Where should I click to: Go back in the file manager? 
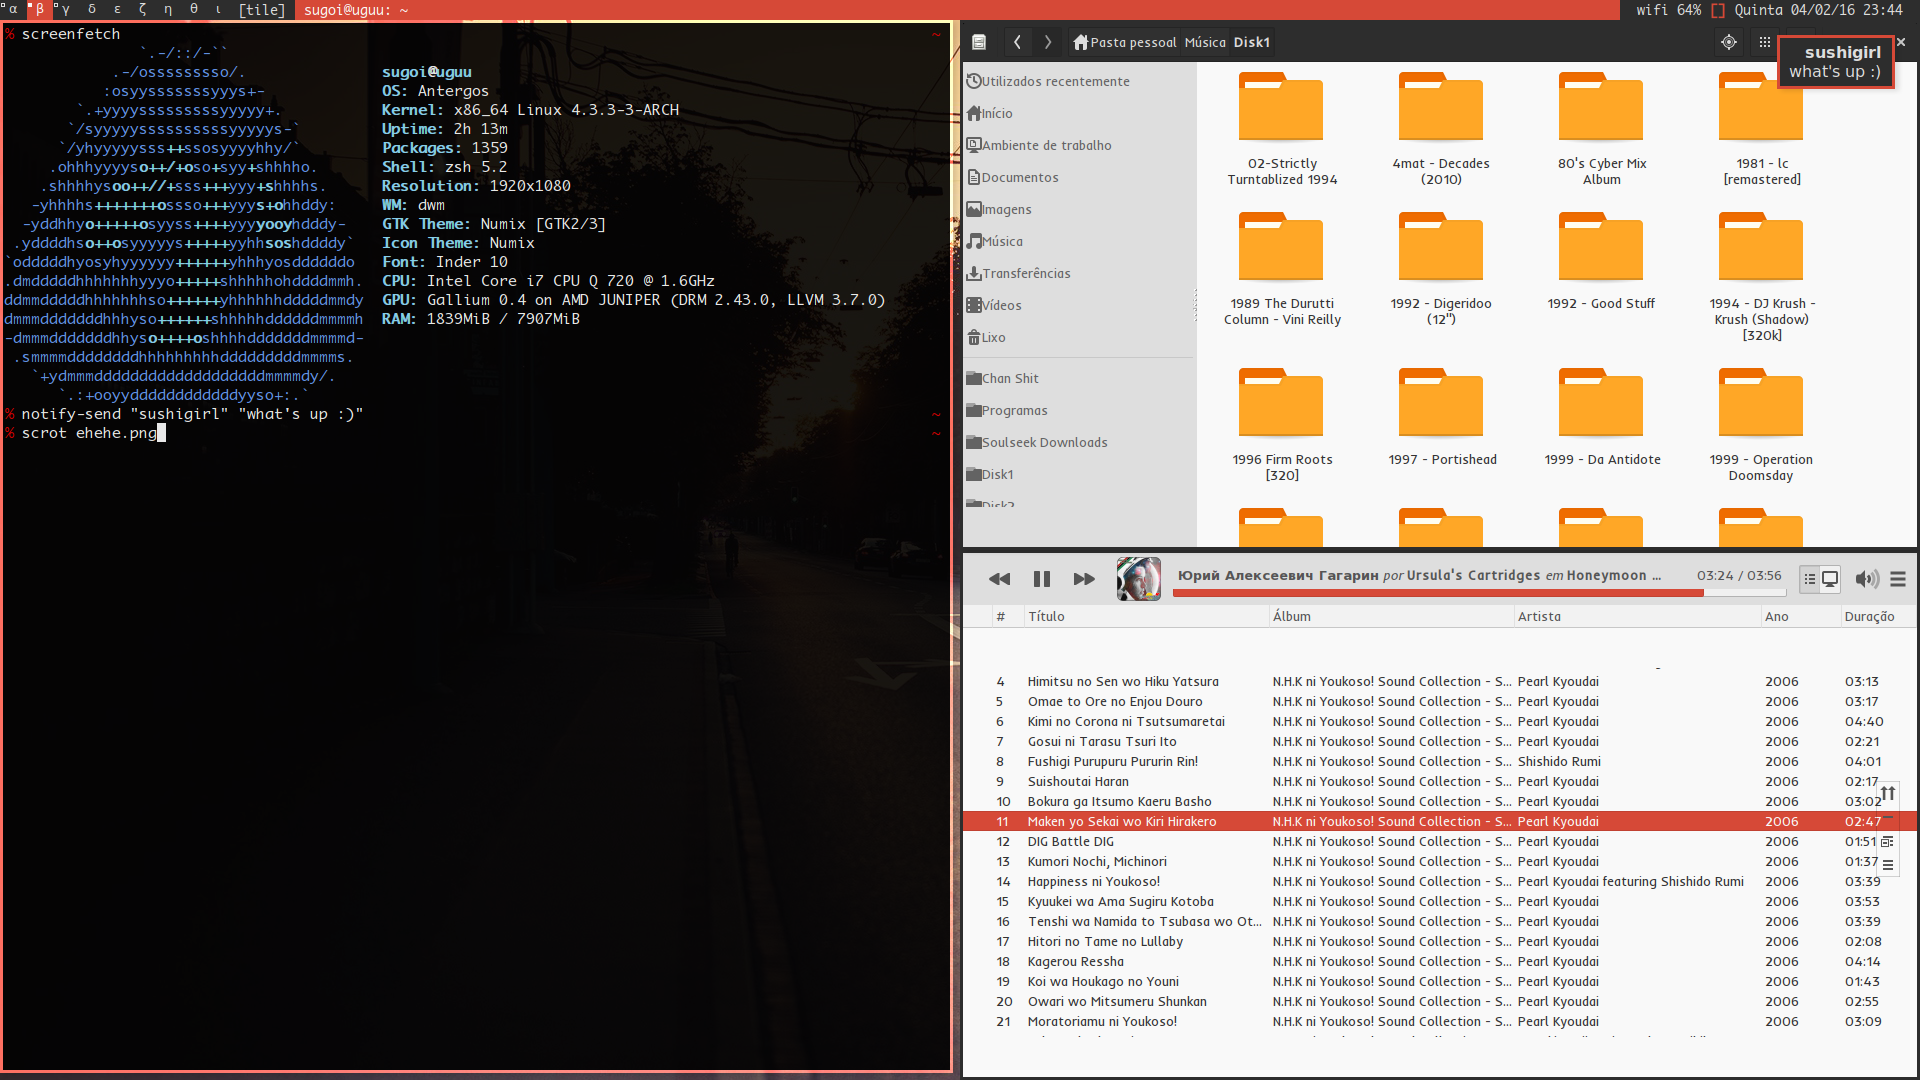pyautogui.click(x=1017, y=42)
